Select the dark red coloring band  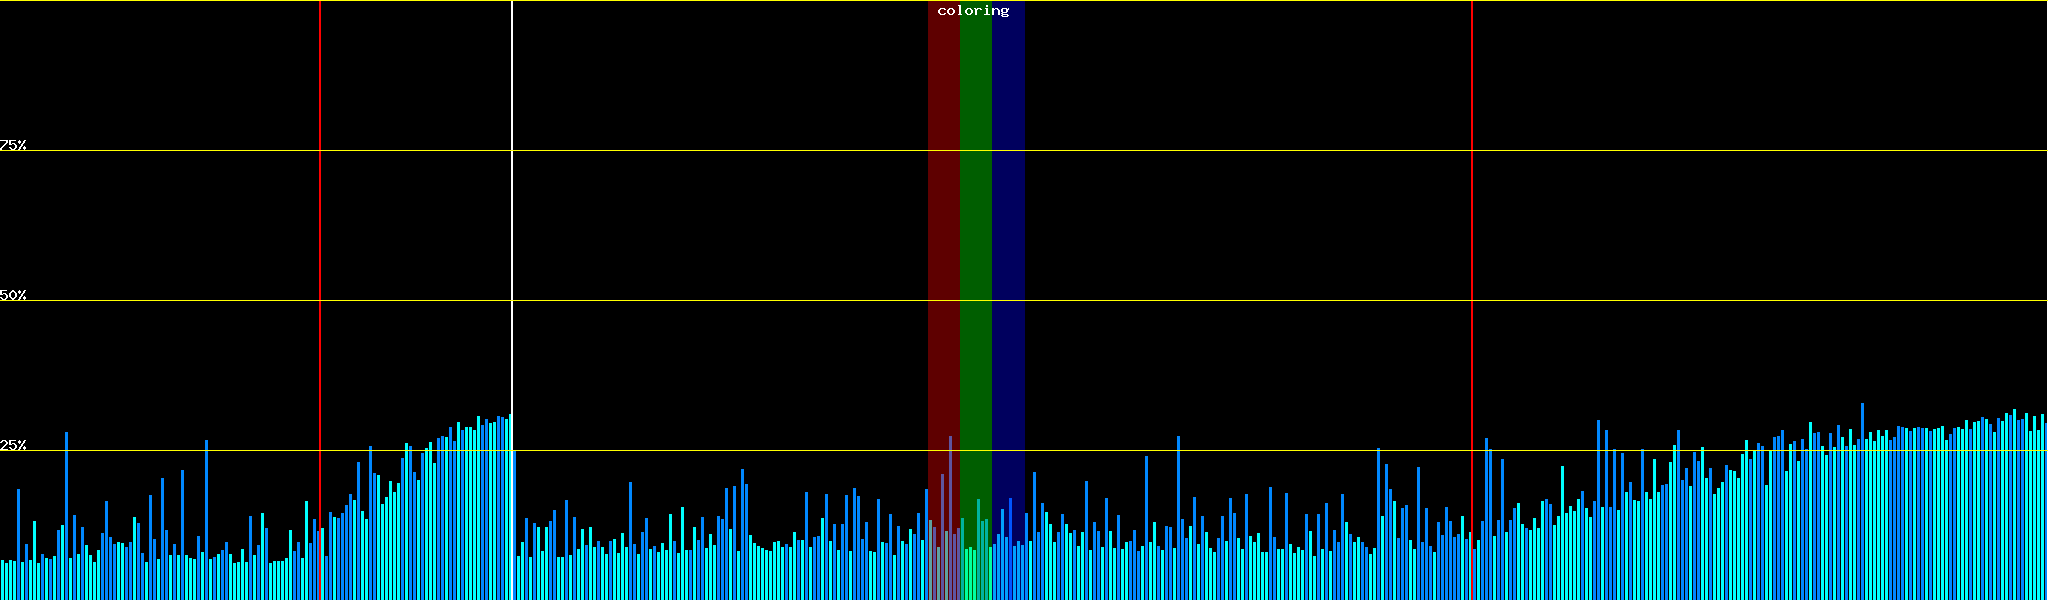pos(943,250)
